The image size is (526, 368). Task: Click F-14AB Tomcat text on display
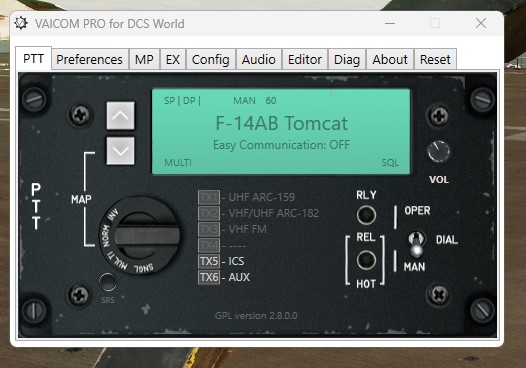281,123
